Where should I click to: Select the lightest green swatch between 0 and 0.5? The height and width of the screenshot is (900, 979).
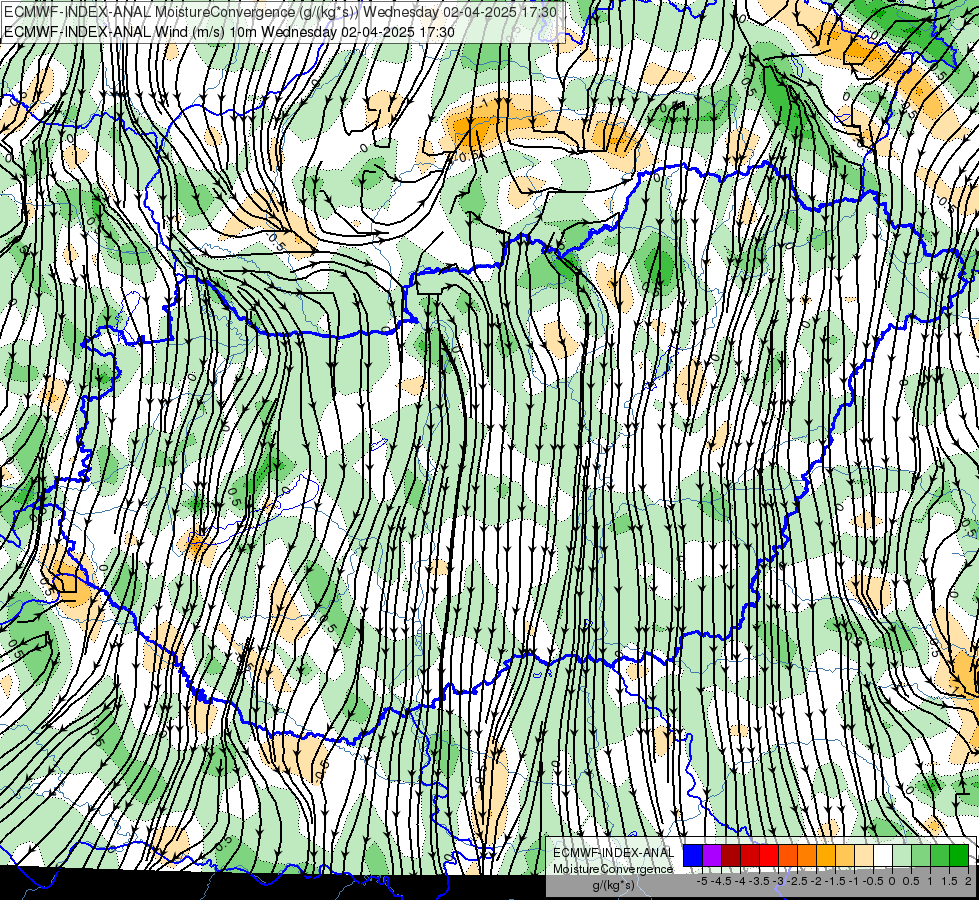(902, 856)
